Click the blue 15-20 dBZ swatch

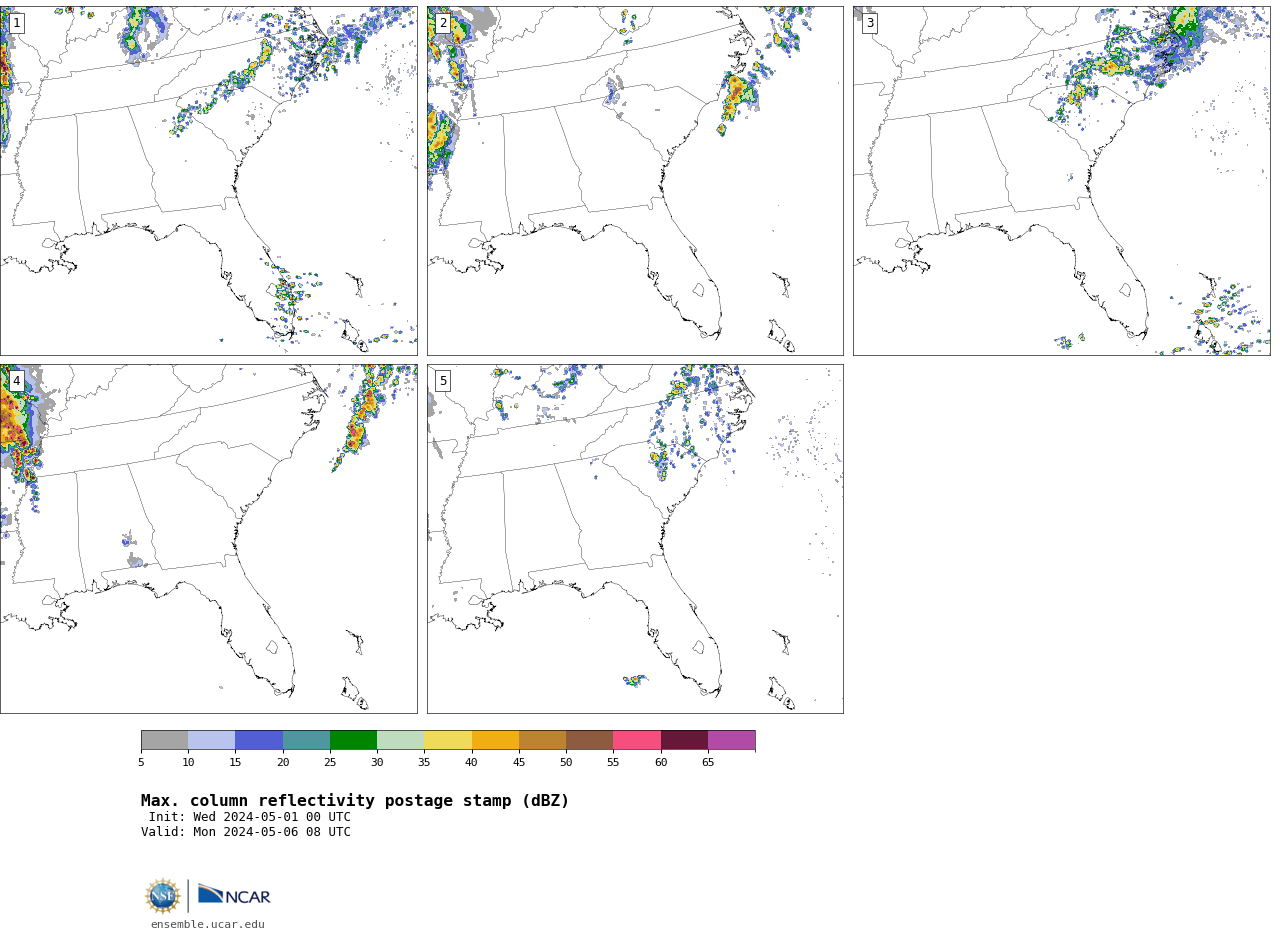(x=259, y=740)
